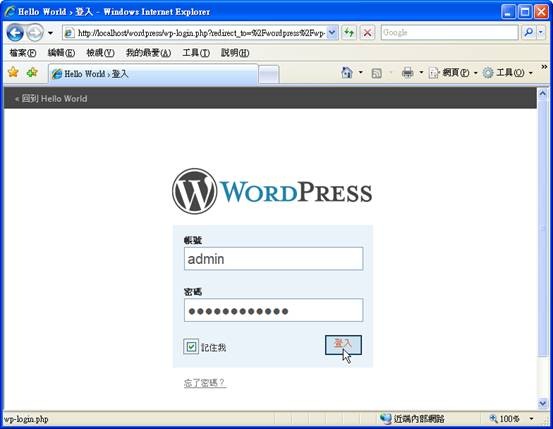The image size is (553, 429).
Task: Click the 100% zoom level button
Action: (x=504, y=419)
